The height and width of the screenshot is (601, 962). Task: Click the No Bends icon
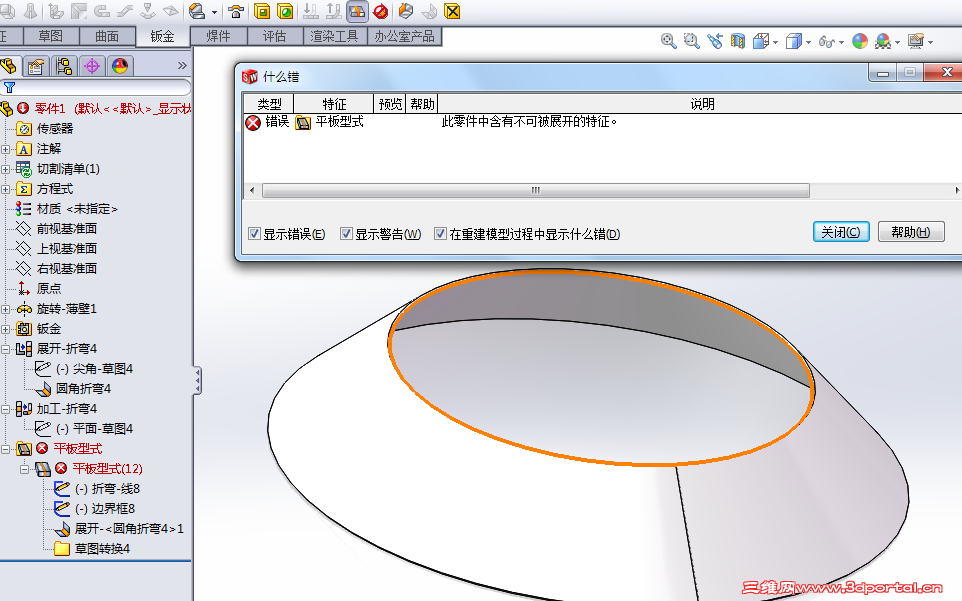pyautogui.click(x=381, y=11)
